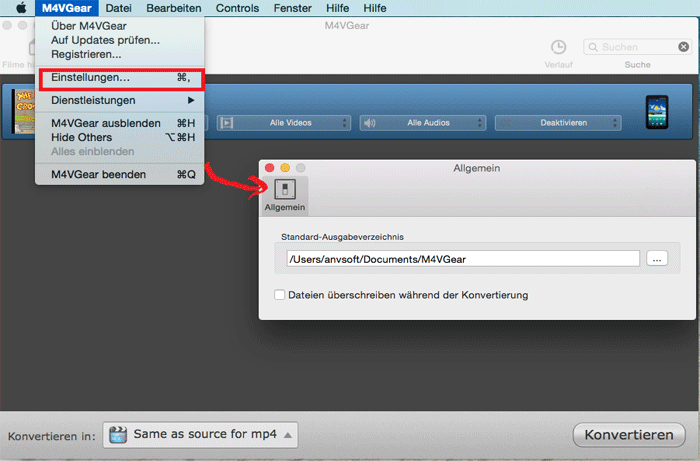Choose Registrieren... menu entry
700x461 pixels.
point(120,54)
